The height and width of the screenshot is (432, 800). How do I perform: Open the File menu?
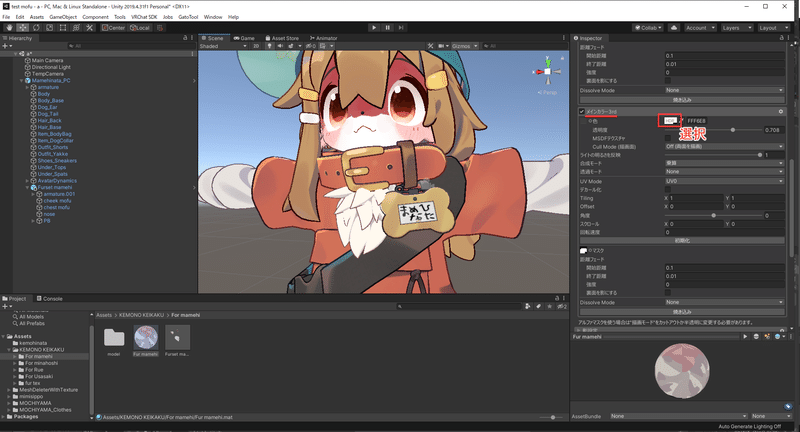click(x=6, y=17)
